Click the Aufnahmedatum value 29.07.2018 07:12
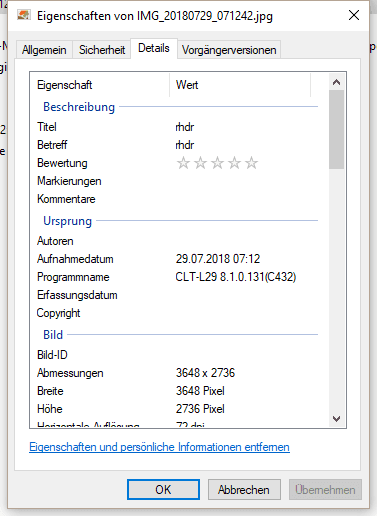Viewport: 377px width, 516px height. [218, 259]
